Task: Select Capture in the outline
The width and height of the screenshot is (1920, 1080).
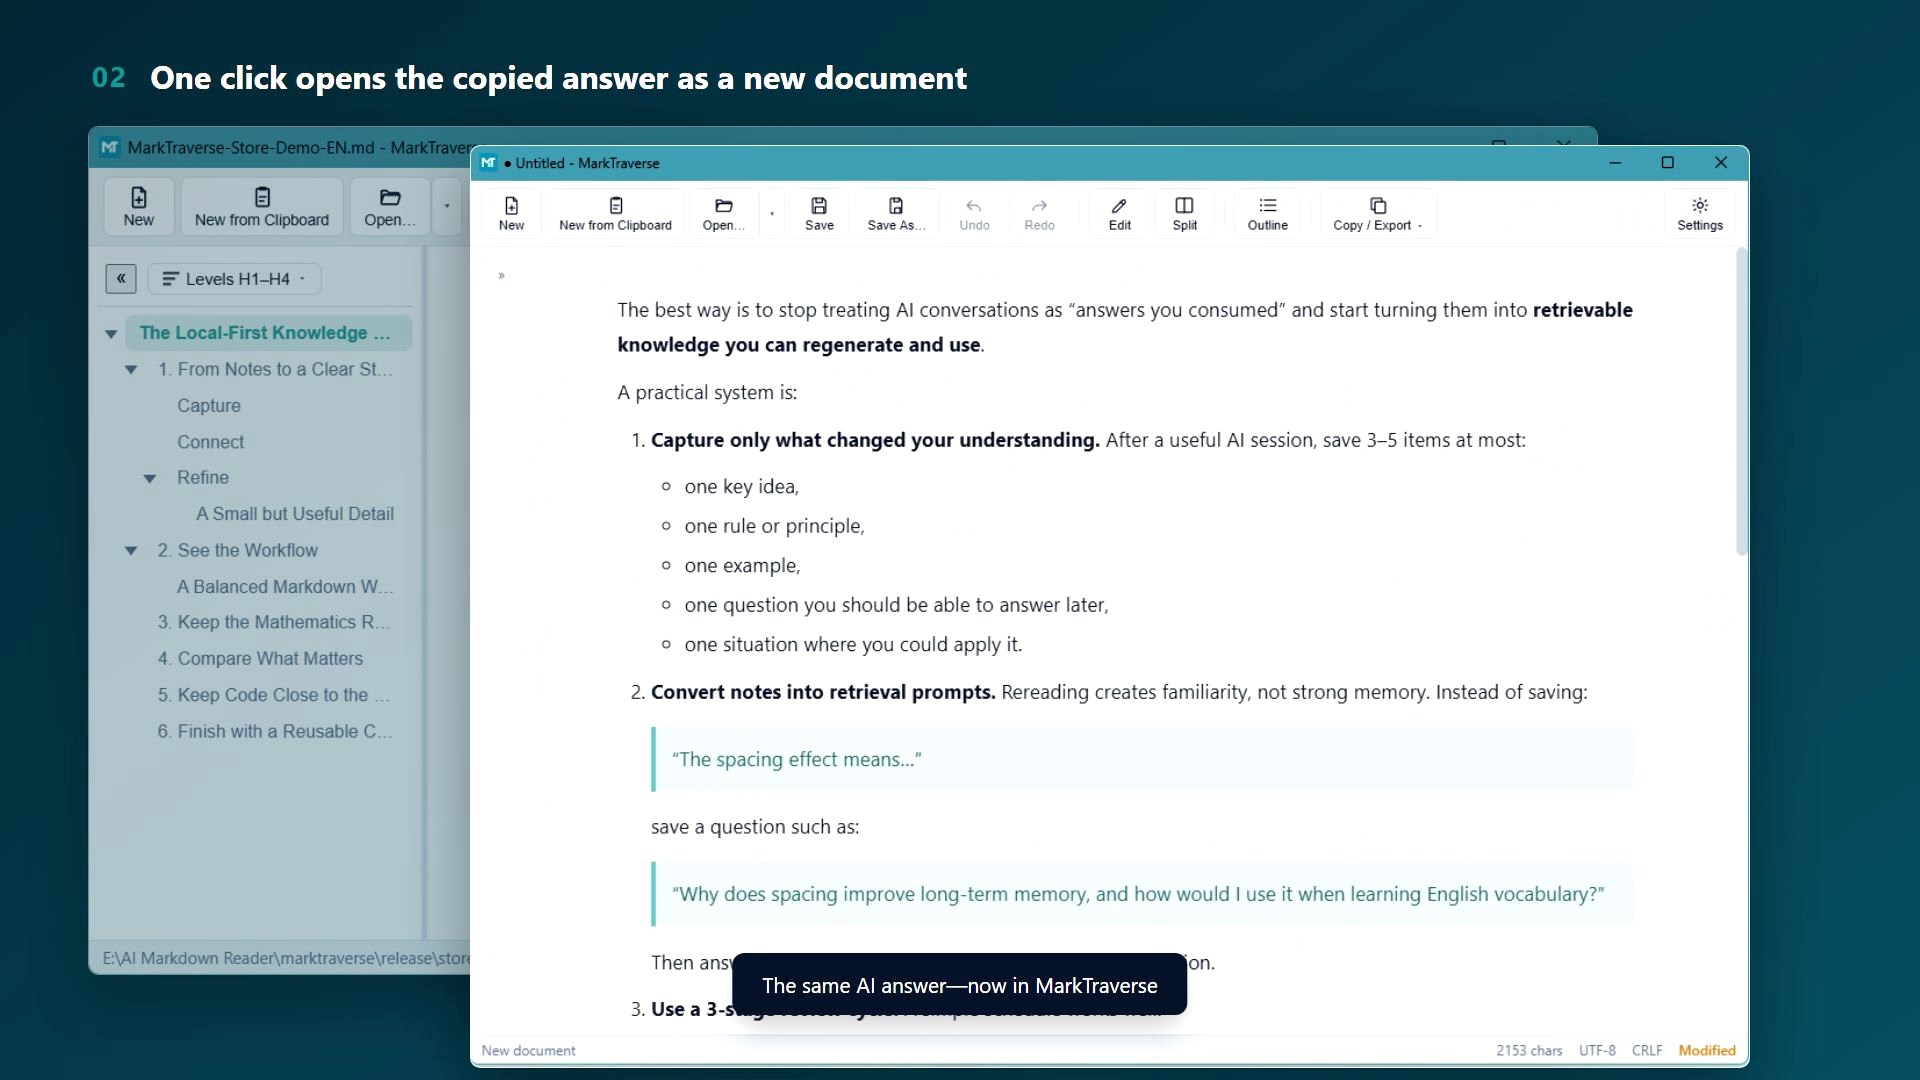Action: tap(209, 405)
